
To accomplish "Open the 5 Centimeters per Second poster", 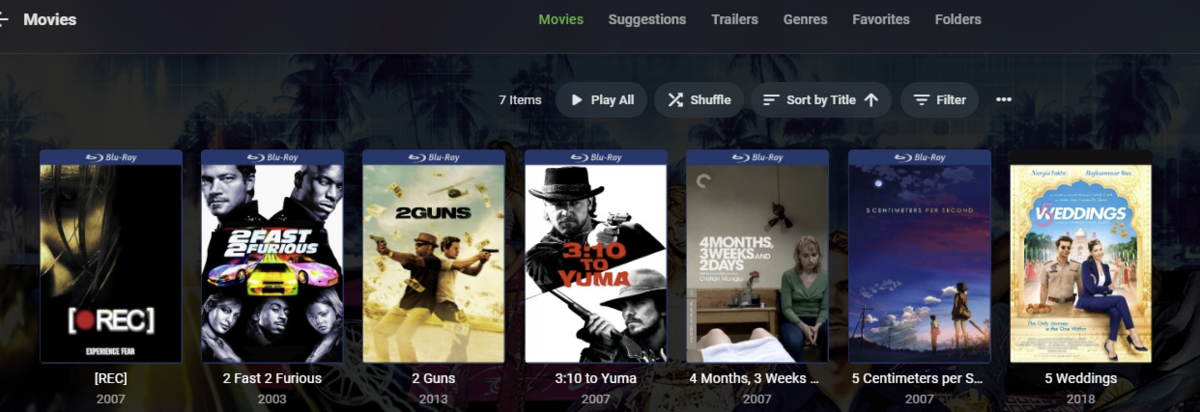I will point(919,256).
